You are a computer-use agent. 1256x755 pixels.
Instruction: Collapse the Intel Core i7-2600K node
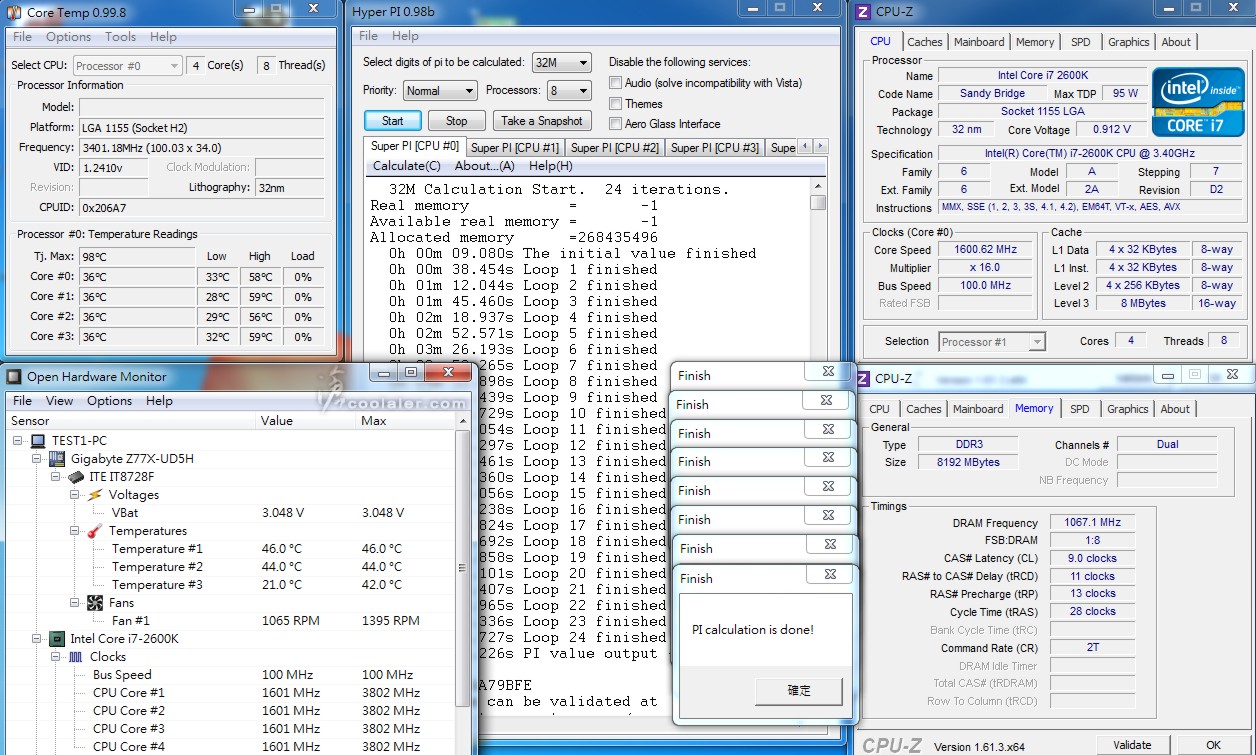click(38, 639)
